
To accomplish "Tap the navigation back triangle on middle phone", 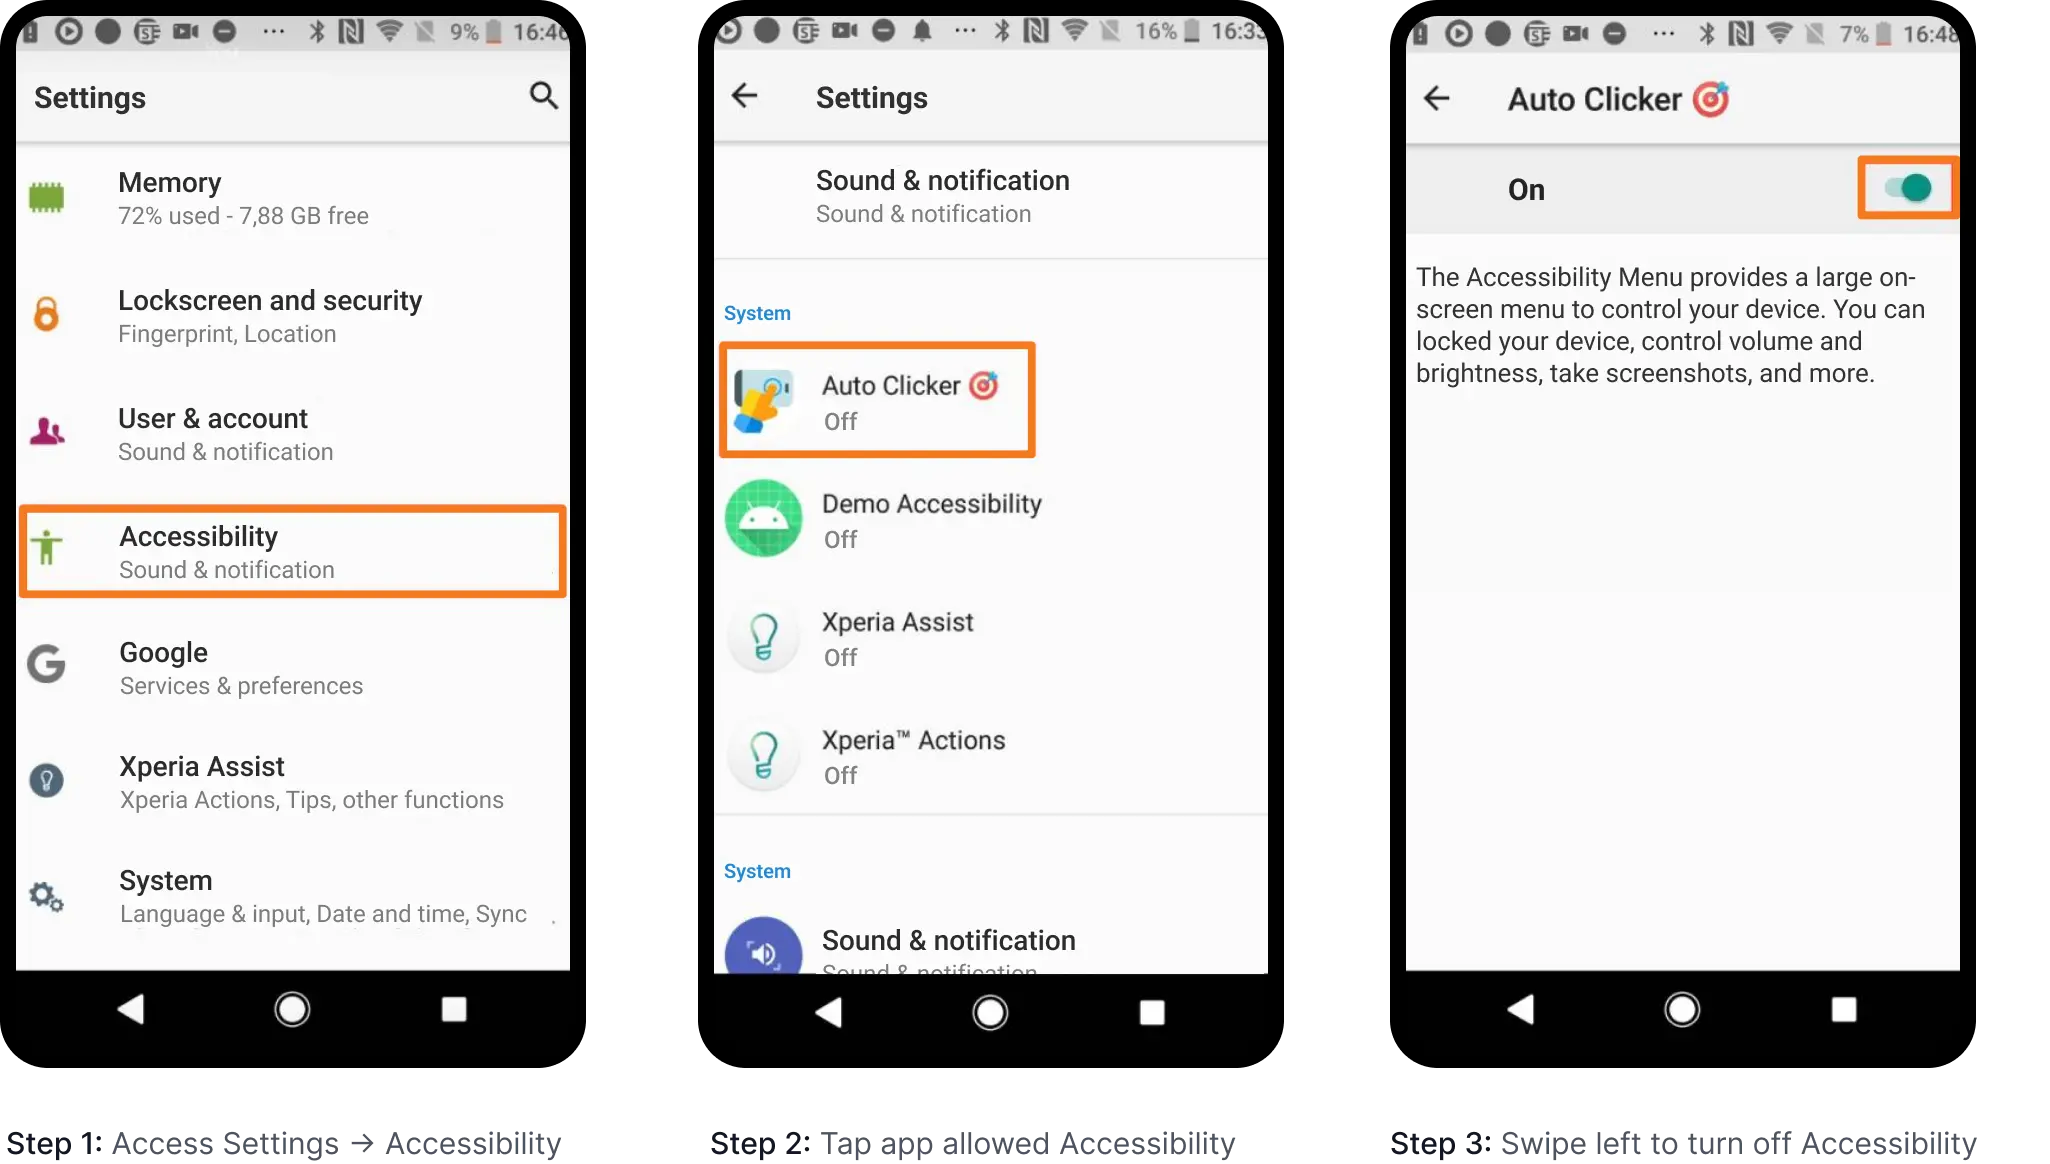I will coord(828,1012).
